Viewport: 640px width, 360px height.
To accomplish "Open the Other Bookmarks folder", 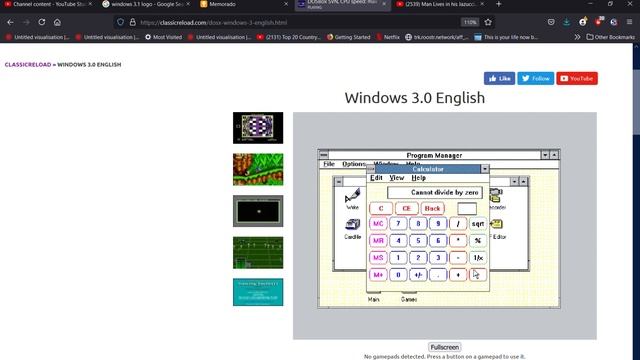I will point(611,37).
